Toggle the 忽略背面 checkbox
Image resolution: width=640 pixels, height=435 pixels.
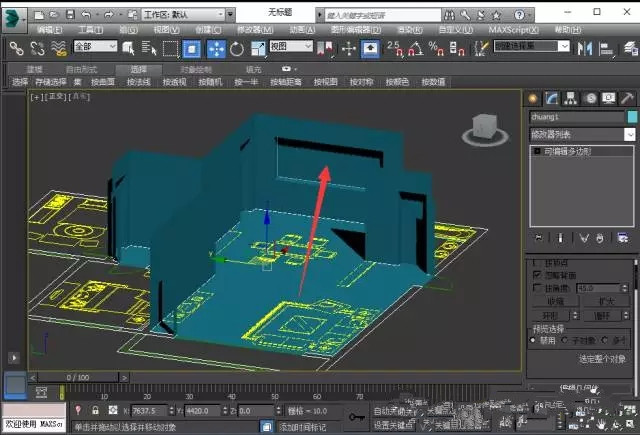(537, 275)
